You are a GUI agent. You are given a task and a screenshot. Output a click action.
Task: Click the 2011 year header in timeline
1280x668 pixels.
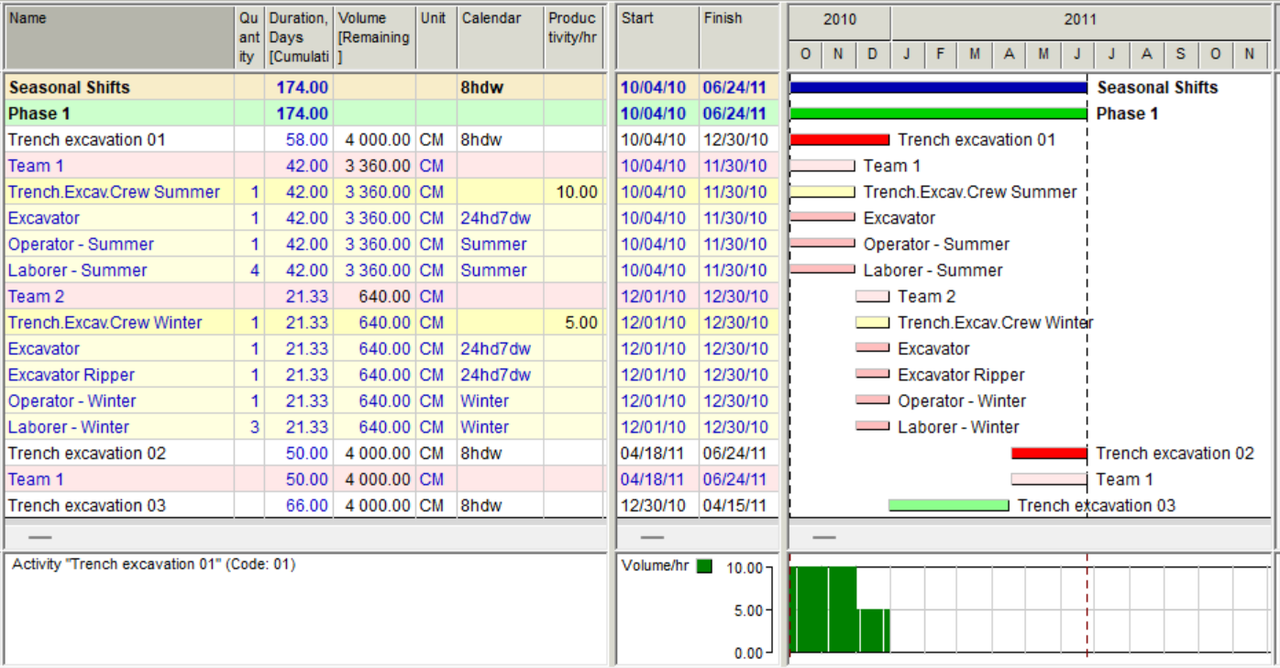[1080, 20]
